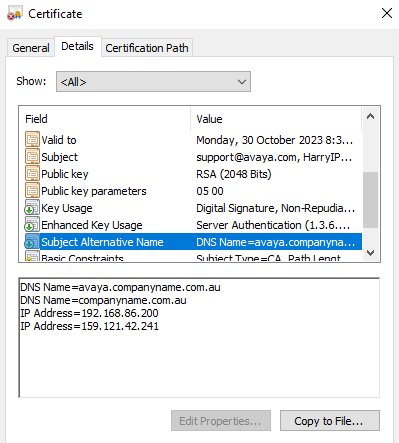Viewport: 399px width, 443px height.
Task: Click the Public key field icon
Action: coord(32,174)
